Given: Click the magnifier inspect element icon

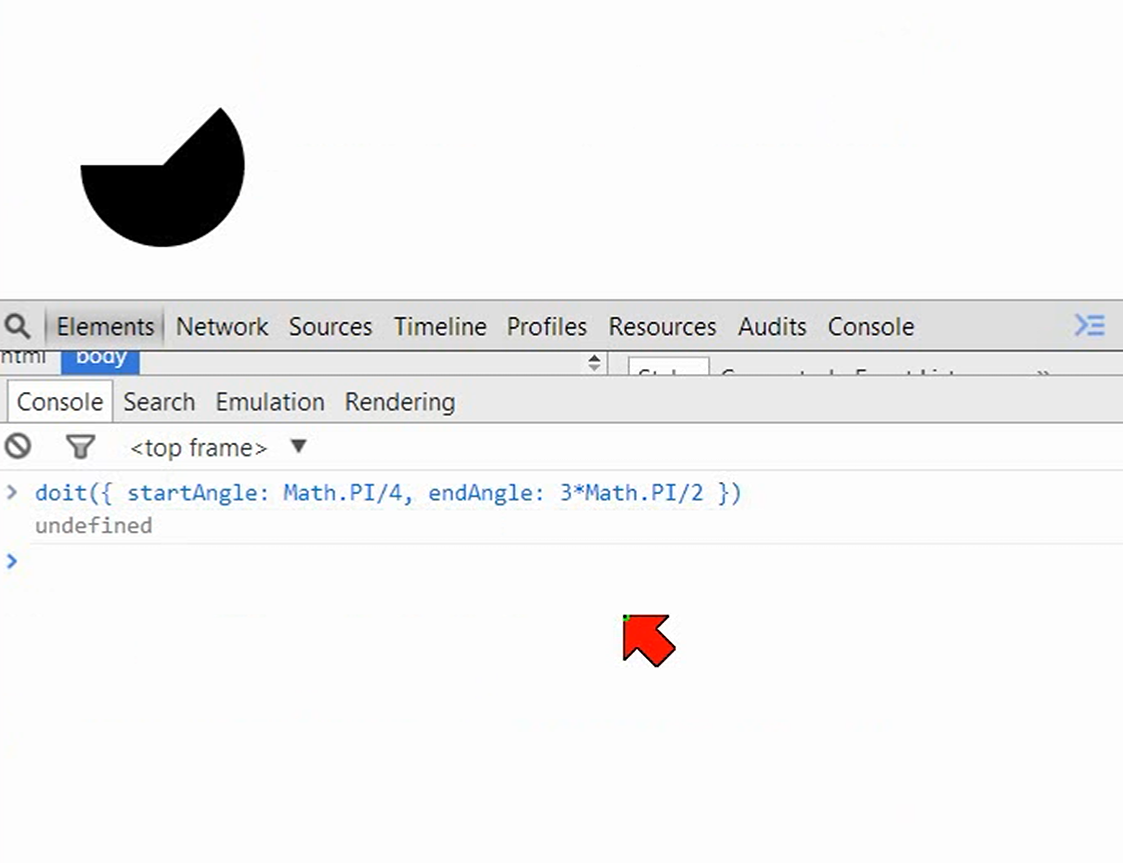Looking at the screenshot, I should pyautogui.click(x=17, y=327).
